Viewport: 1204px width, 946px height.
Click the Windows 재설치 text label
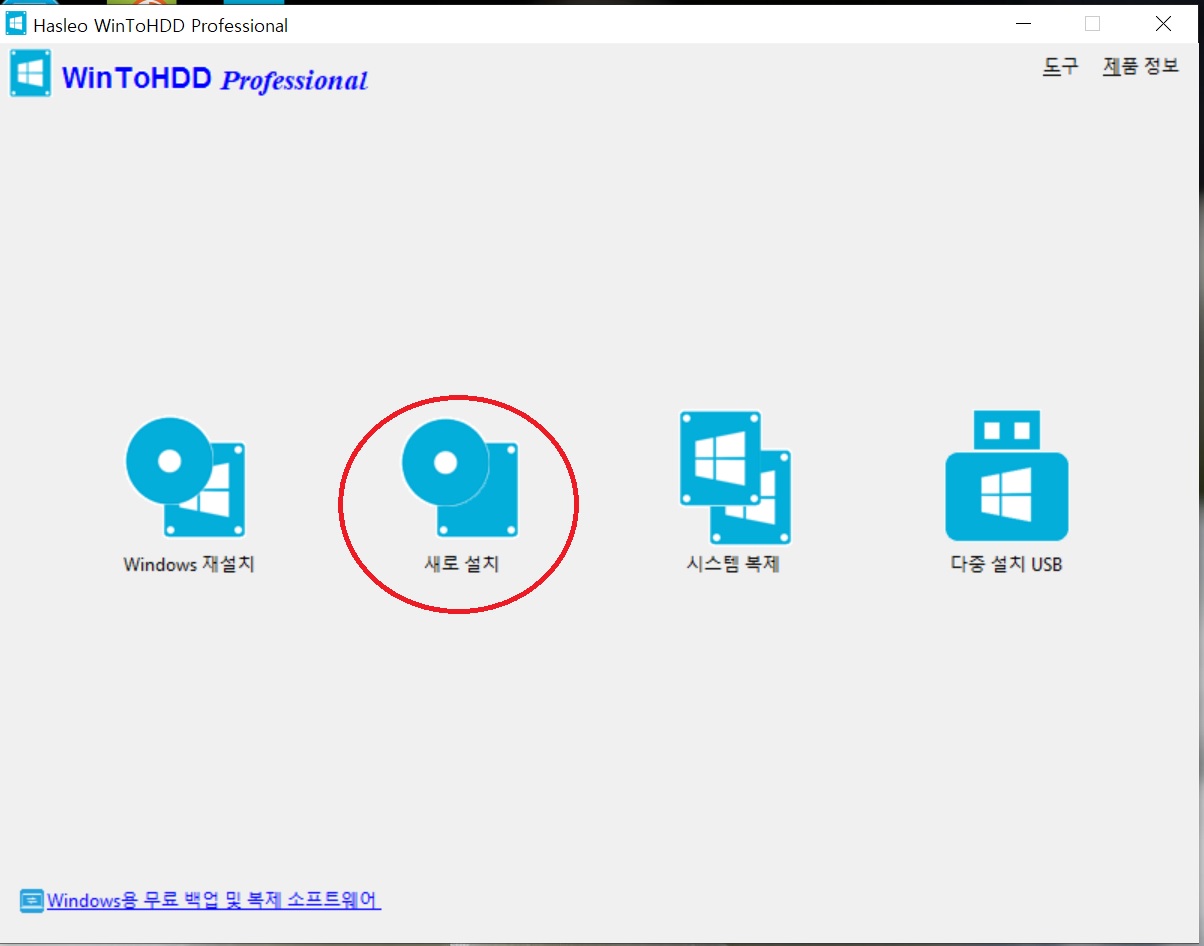coord(189,564)
